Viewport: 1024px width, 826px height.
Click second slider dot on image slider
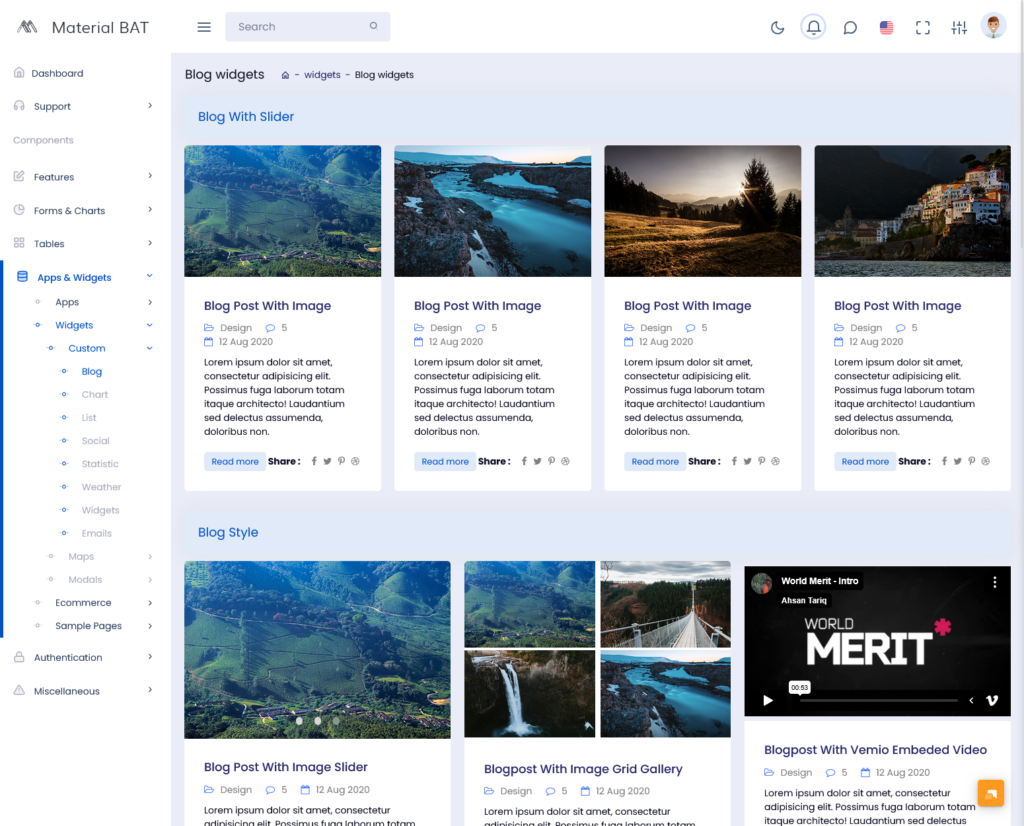317,721
